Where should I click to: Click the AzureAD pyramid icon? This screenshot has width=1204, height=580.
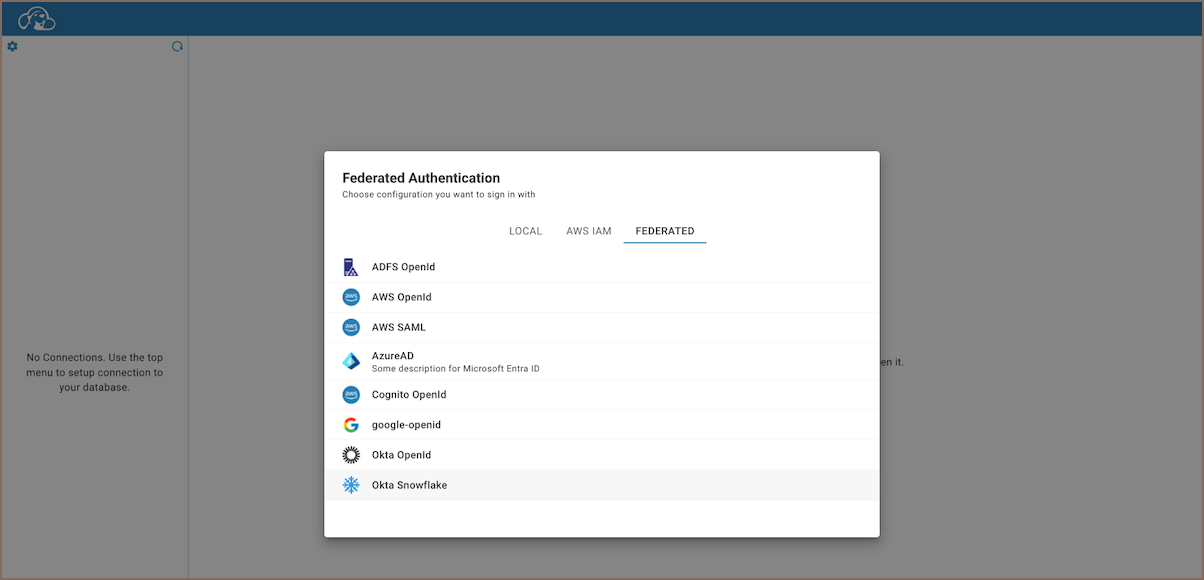pyautogui.click(x=351, y=361)
